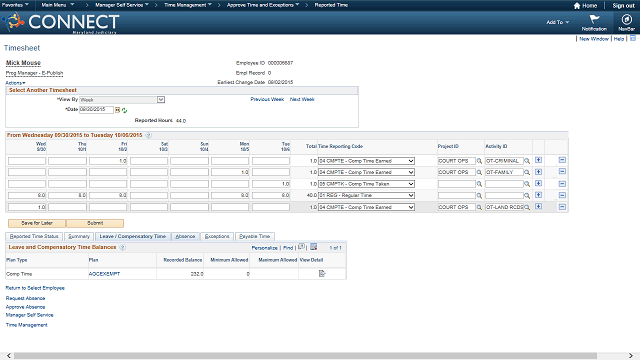Screen dimensions: 640x360
Task: Look up Project ID for Comp Time Taken row
Action: click(x=479, y=184)
